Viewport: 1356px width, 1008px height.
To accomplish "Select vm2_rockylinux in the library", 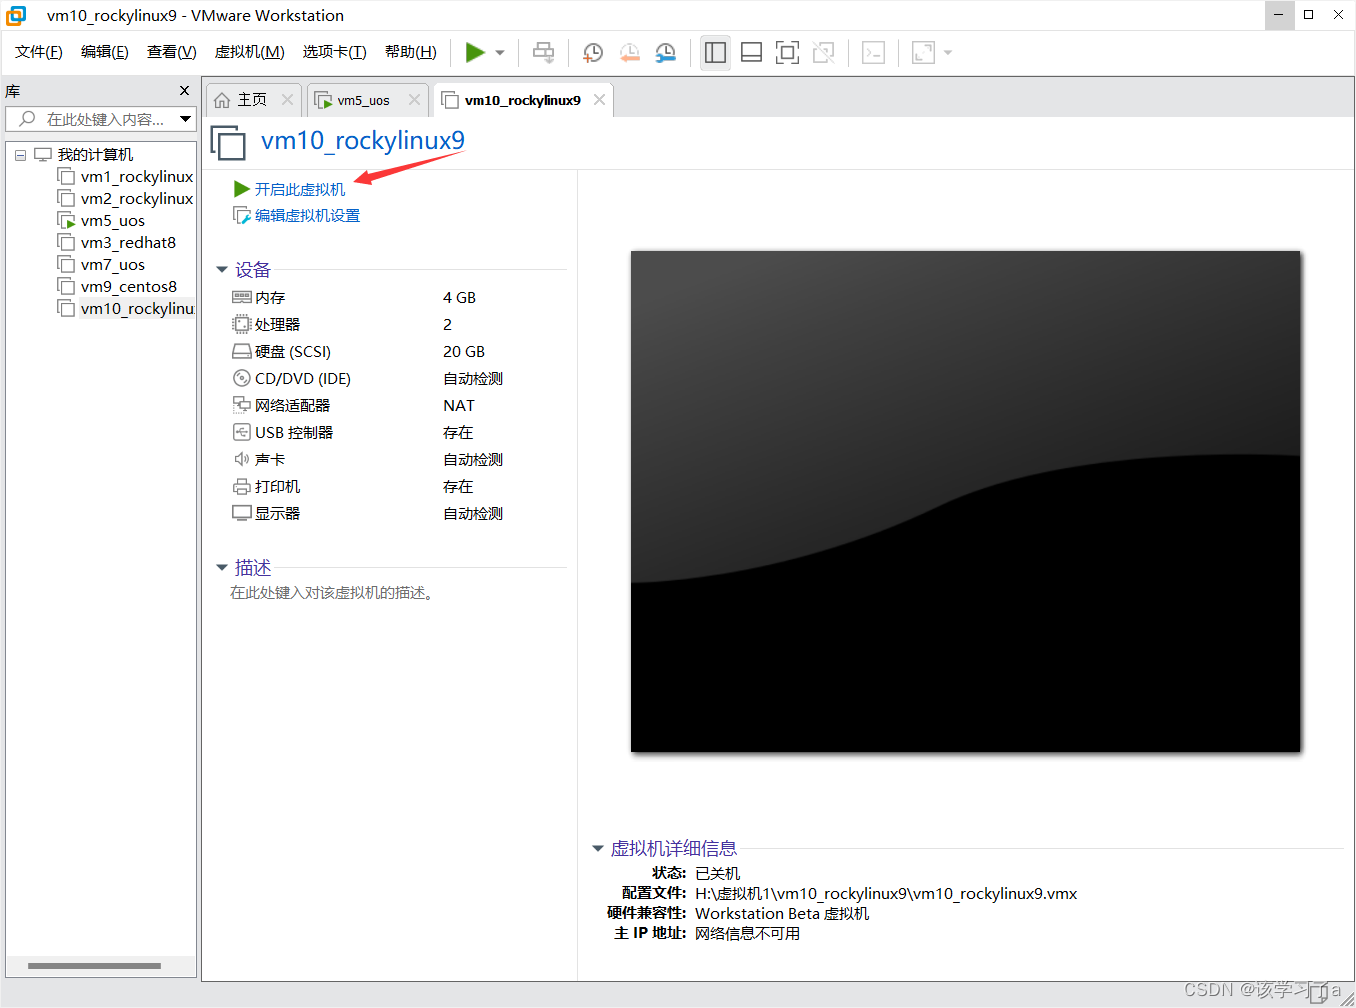I will [126, 199].
